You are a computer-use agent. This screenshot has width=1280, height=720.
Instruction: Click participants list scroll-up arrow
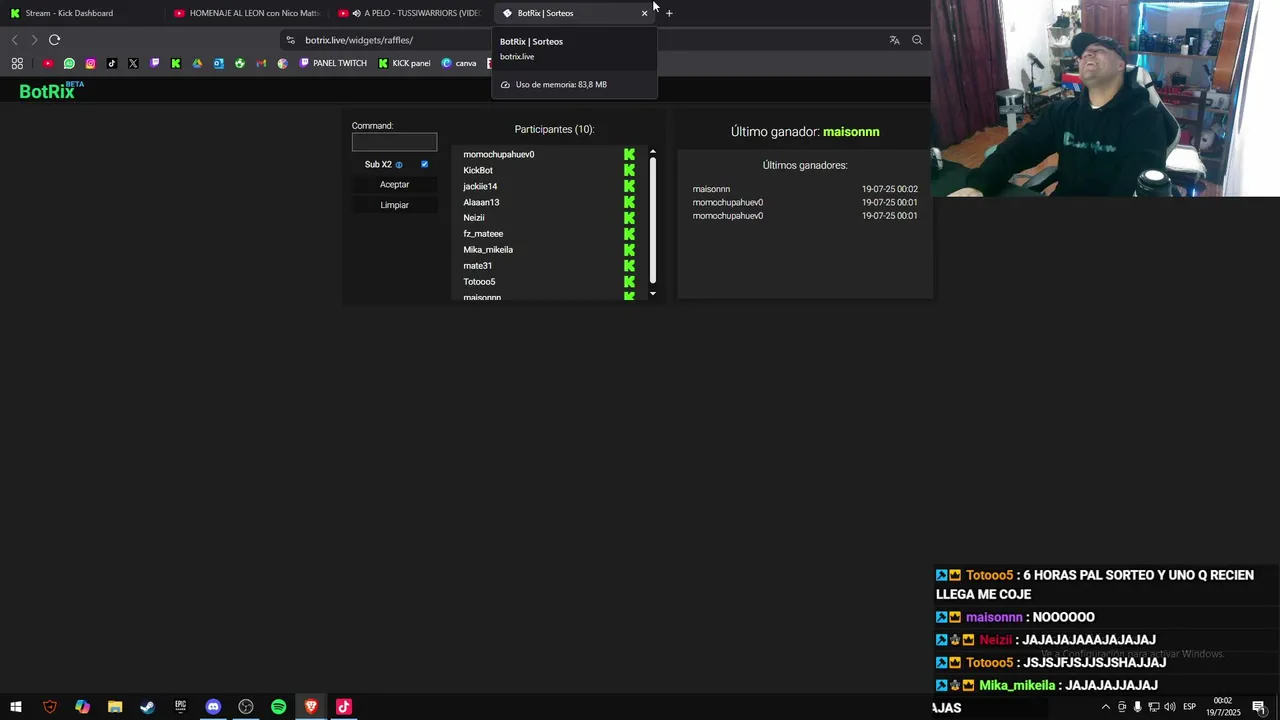[x=653, y=152]
